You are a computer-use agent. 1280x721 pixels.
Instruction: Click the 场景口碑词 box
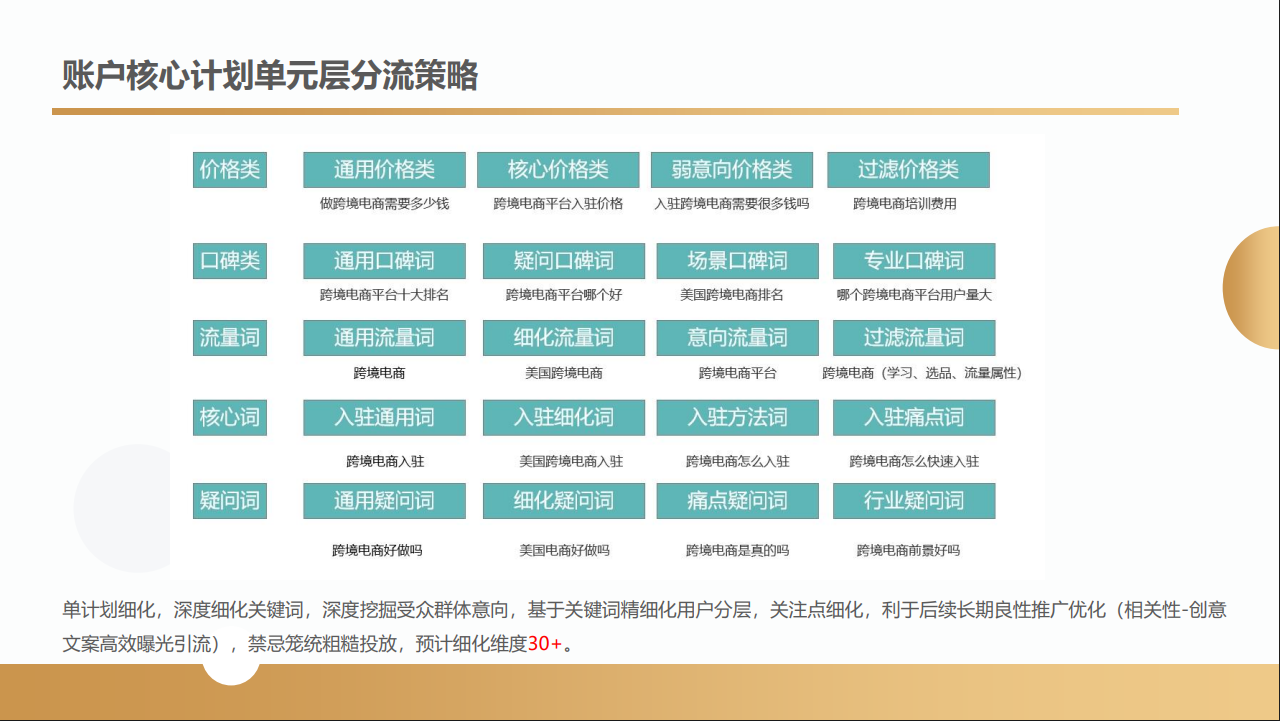738,261
